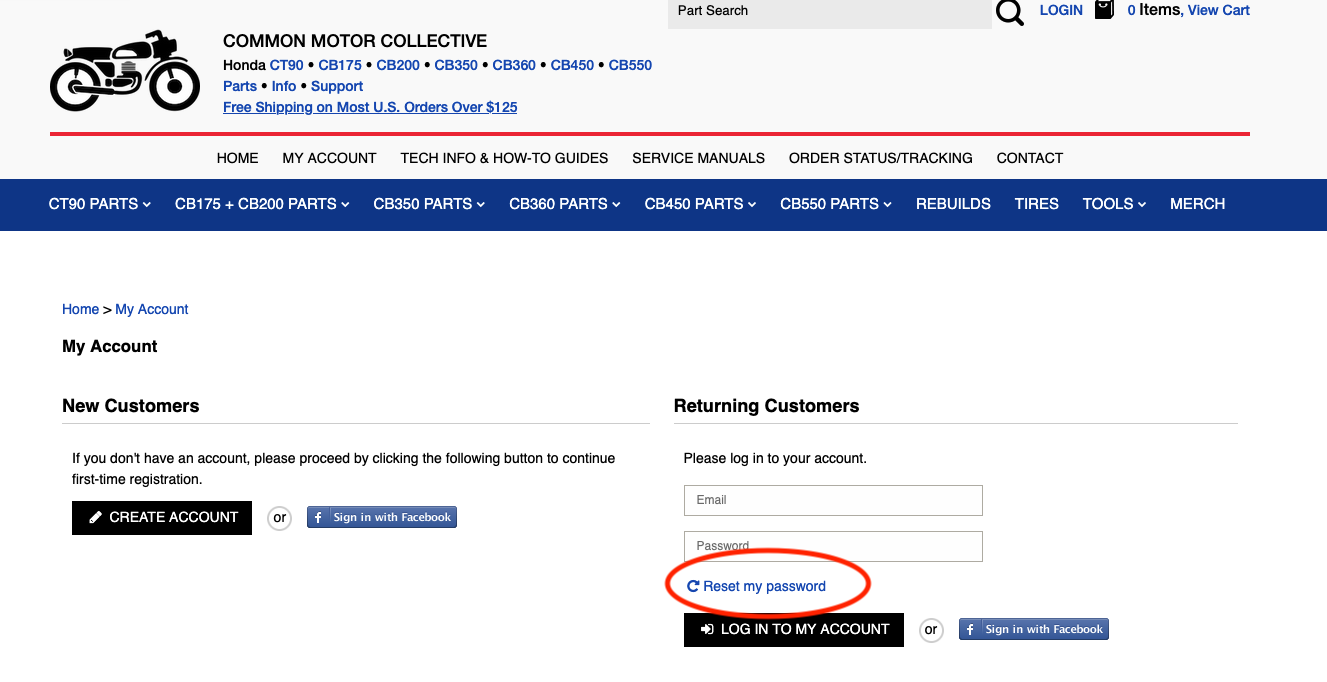Select the Facebook icon in Returning Customers section

(x=969, y=629)
